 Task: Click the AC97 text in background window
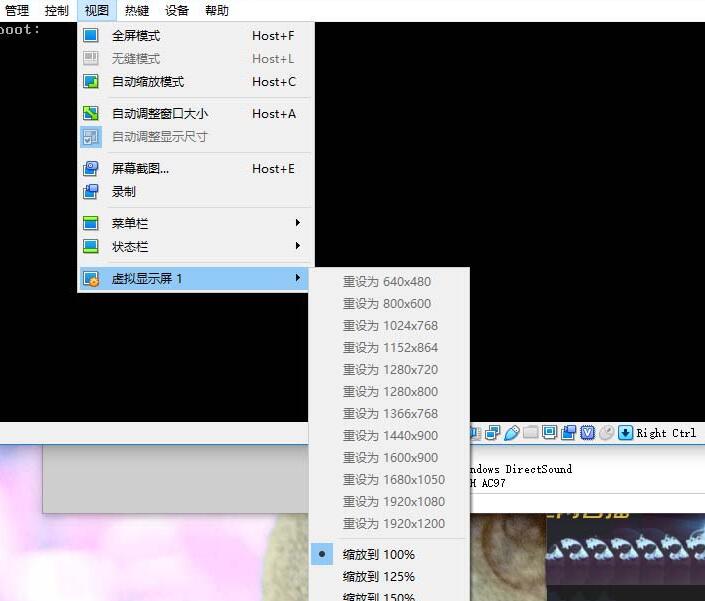493,483
